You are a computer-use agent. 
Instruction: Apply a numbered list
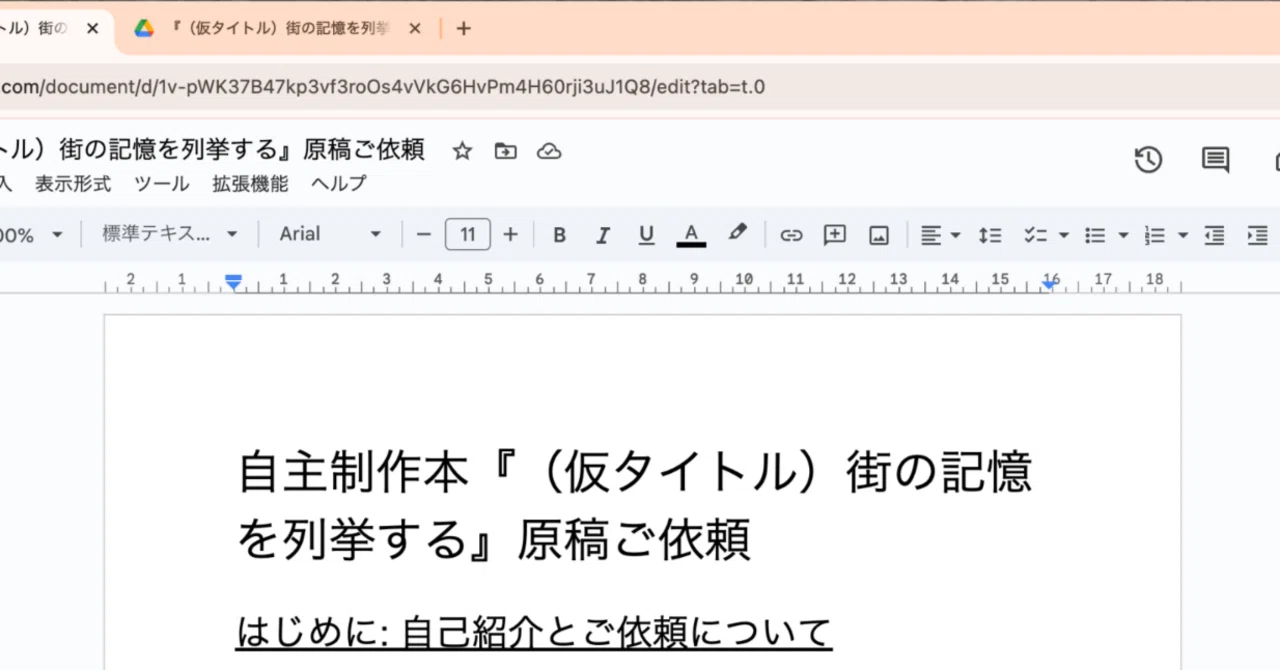coord(1155,235)
